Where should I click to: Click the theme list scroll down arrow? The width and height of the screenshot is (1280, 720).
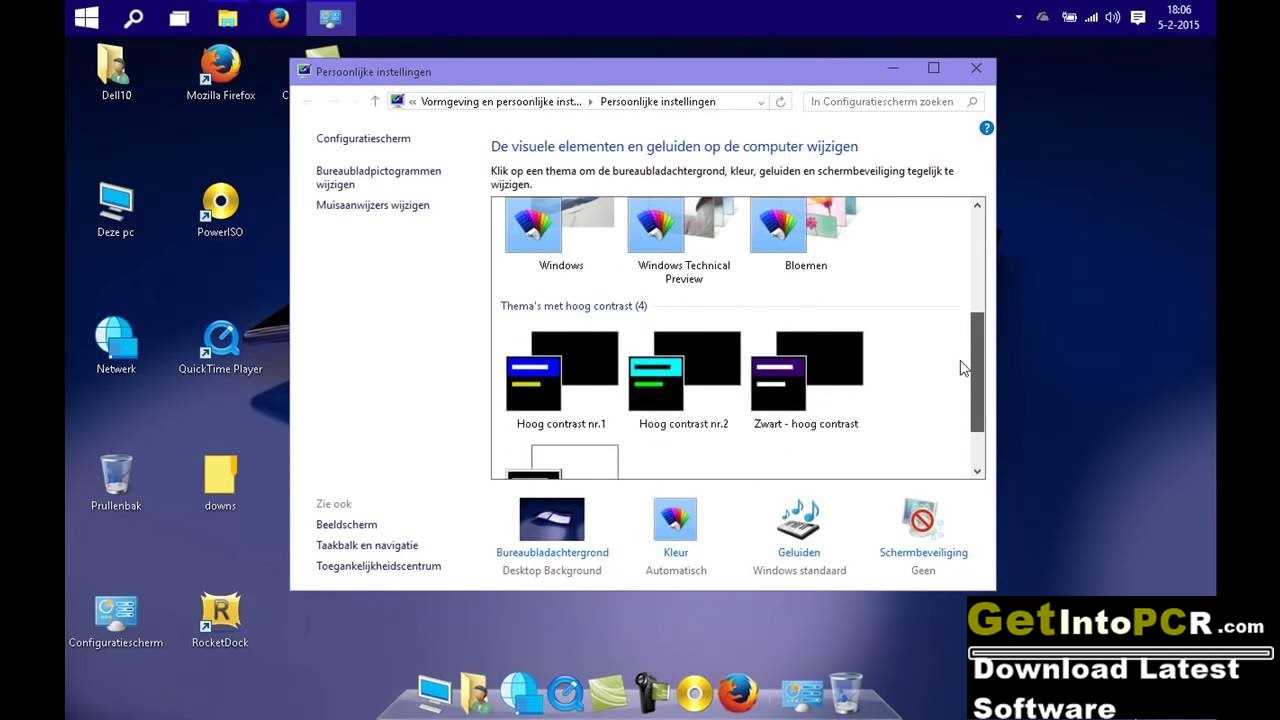[977, 471]
